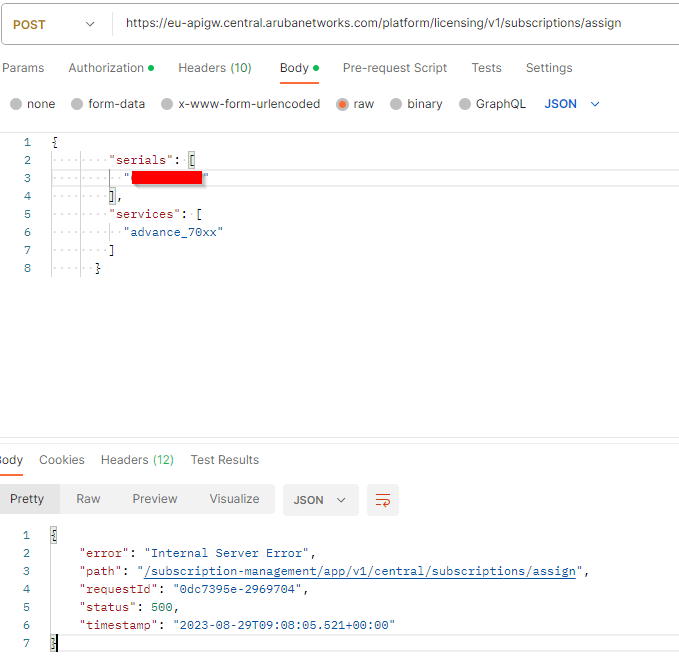Toggle the response line wrap icon
679x657 pixels.
[x=383, y=500]
